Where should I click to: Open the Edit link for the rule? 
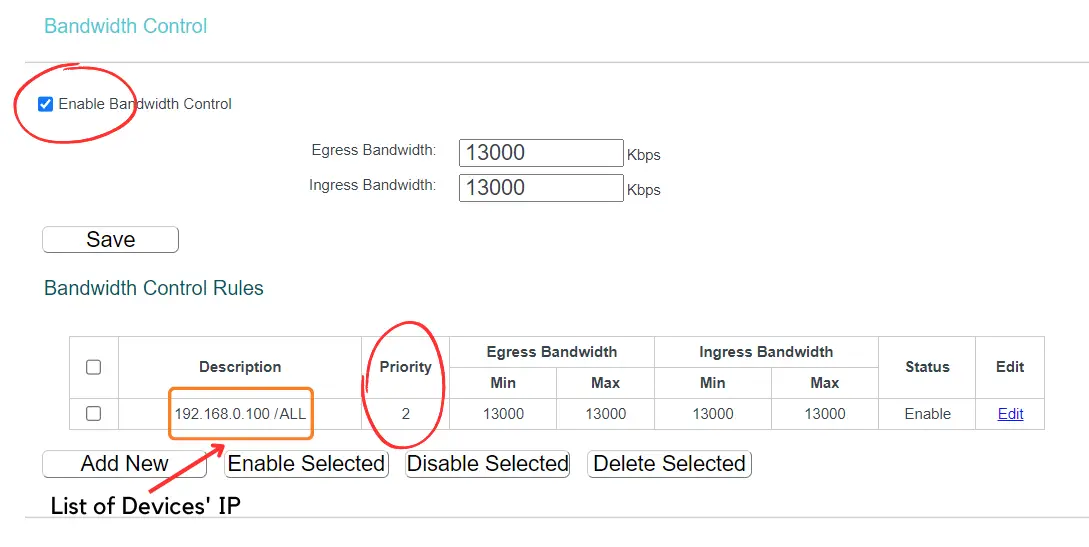1010,414
